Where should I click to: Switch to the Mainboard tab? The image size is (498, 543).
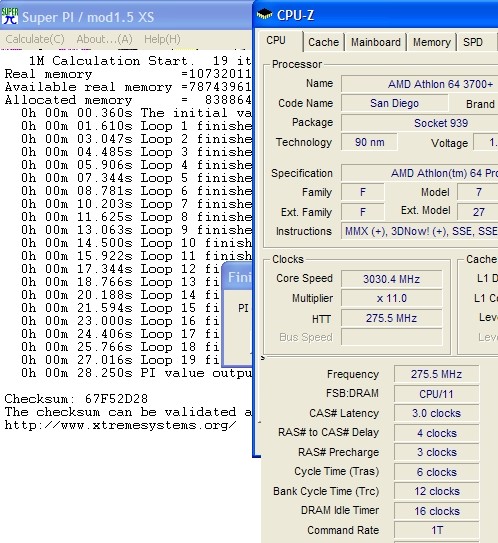pyautogui.click(x=376, y=42)
